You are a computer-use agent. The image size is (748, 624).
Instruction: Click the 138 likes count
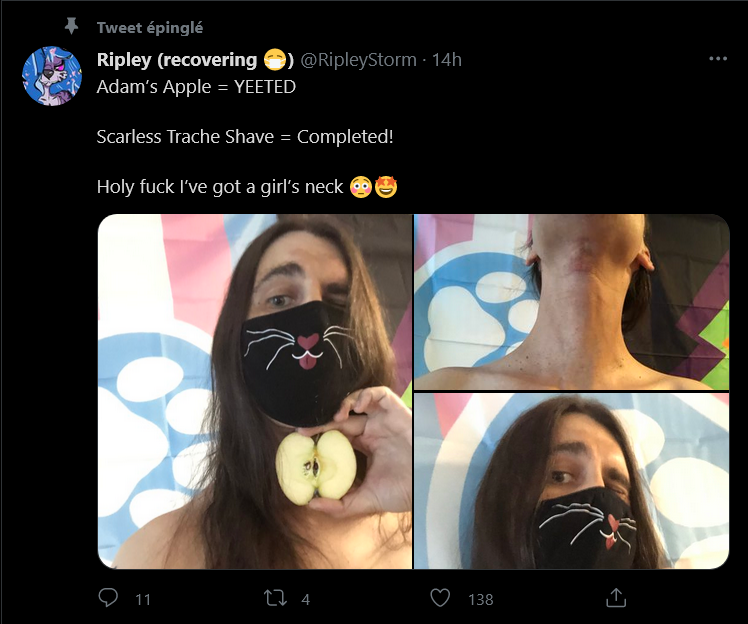480,600
